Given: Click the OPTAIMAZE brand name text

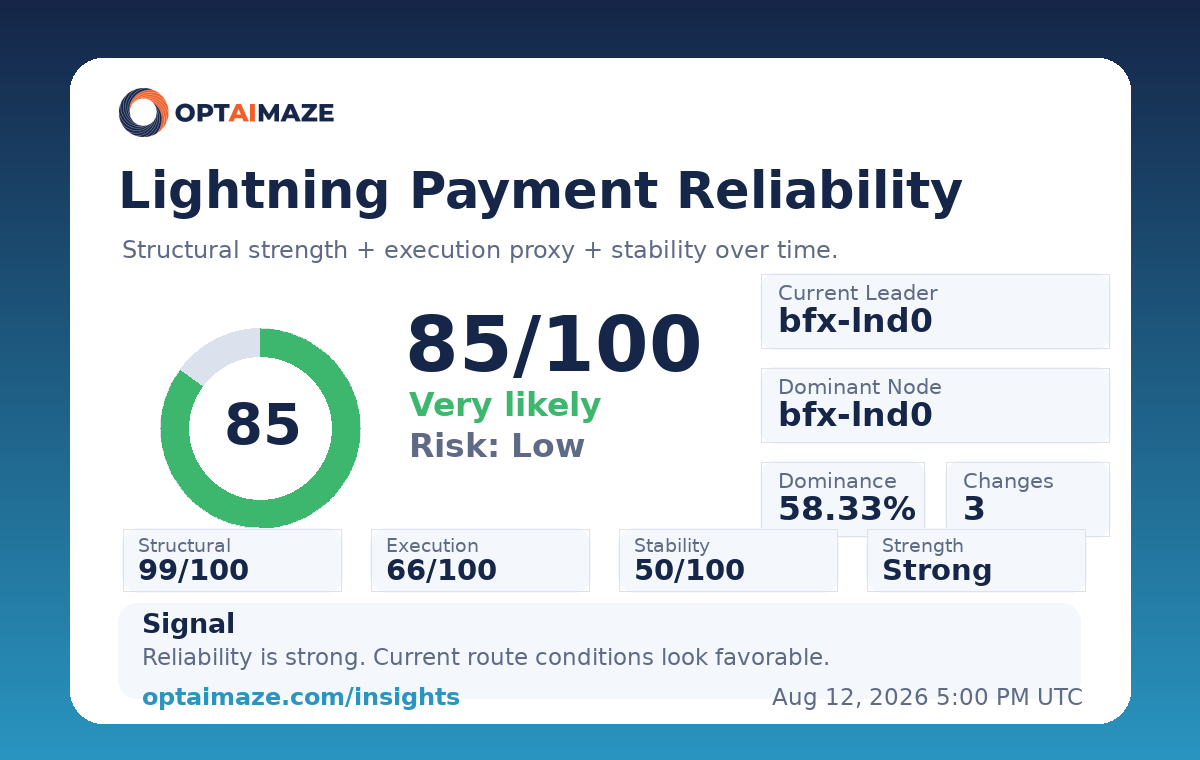Looking at the screenshot, I should coord(254,113).
